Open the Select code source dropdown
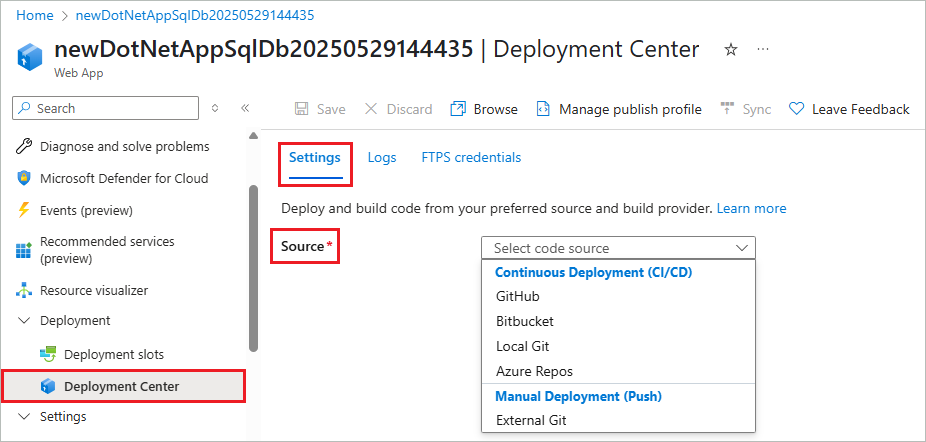This screenshot has width=926, height=442. point(618,248)
